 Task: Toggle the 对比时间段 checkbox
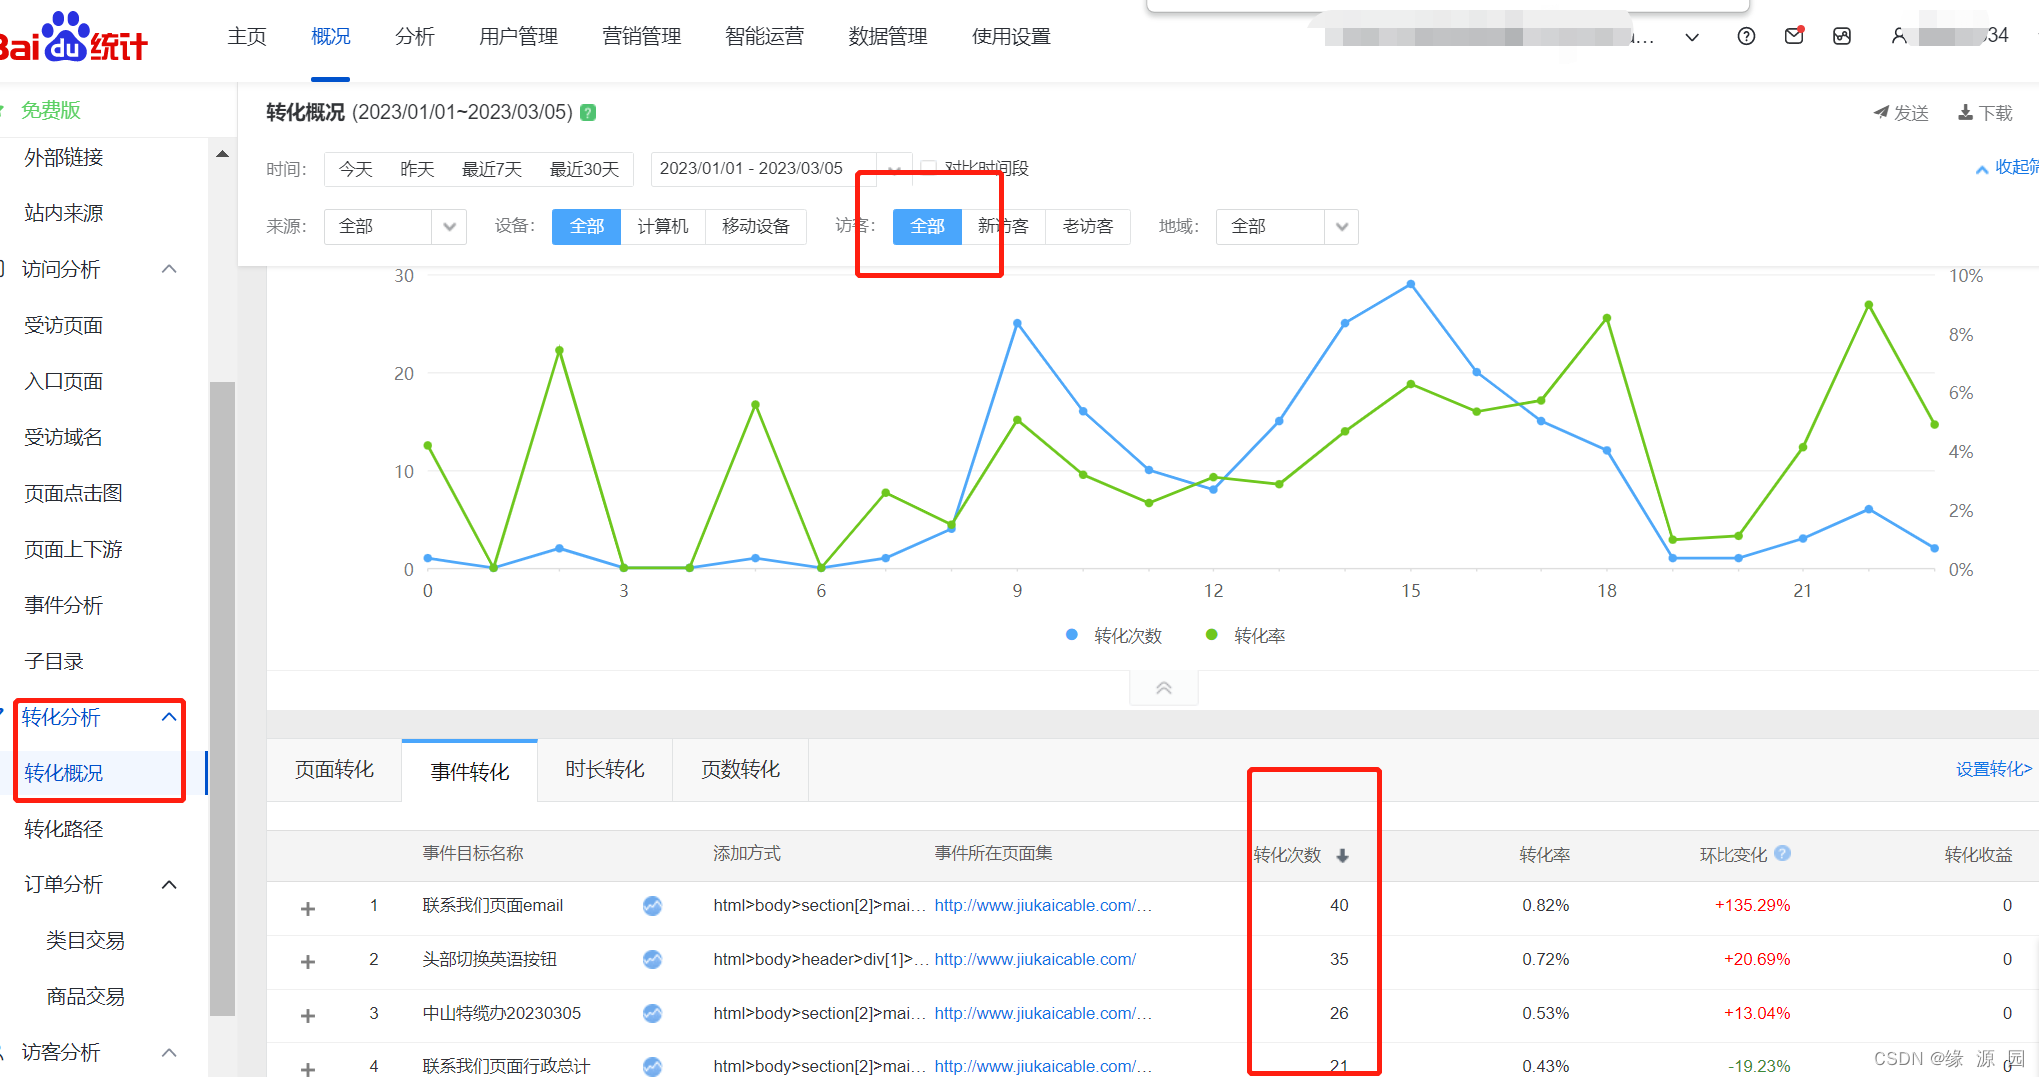pos(929,168)
